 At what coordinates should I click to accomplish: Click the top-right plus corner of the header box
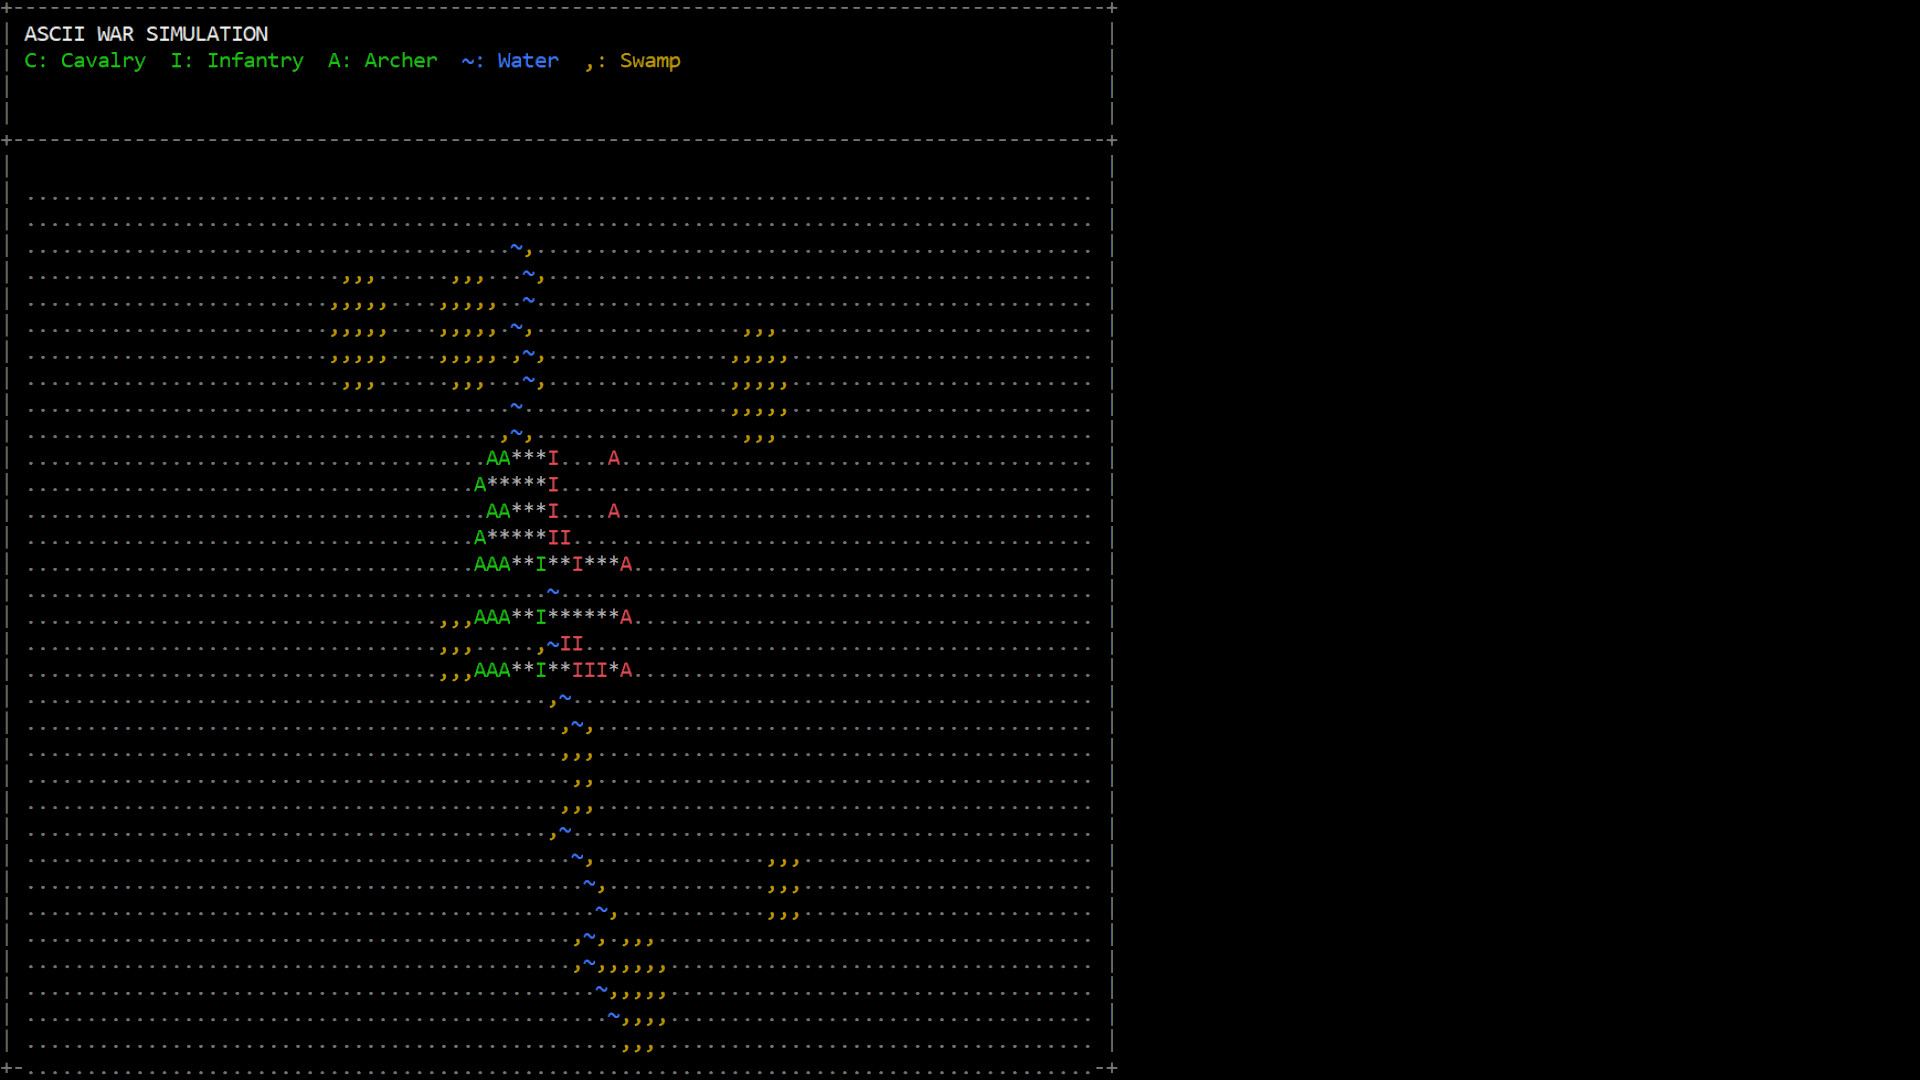[1112, 8]
